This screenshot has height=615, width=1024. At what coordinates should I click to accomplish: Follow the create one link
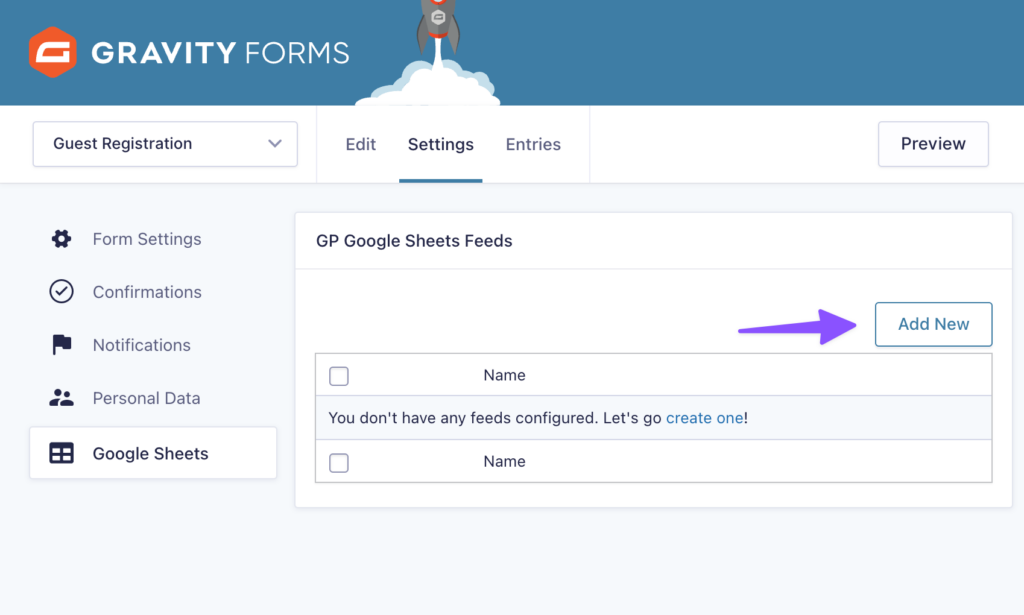705,418
